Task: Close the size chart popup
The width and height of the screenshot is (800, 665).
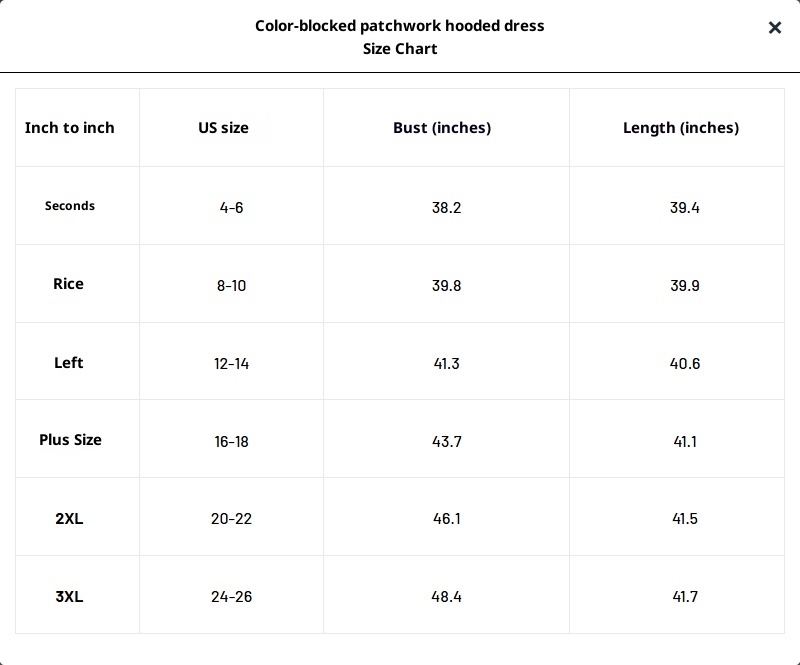Action: tap(774, 28)
